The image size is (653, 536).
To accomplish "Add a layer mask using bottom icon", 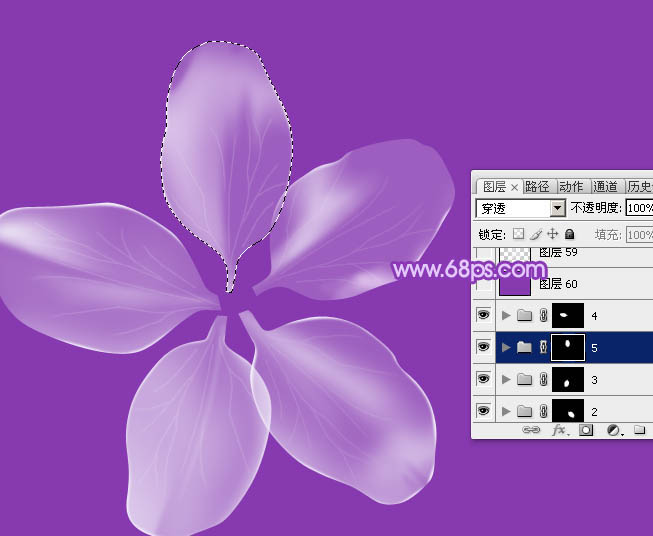I will 586,430.
